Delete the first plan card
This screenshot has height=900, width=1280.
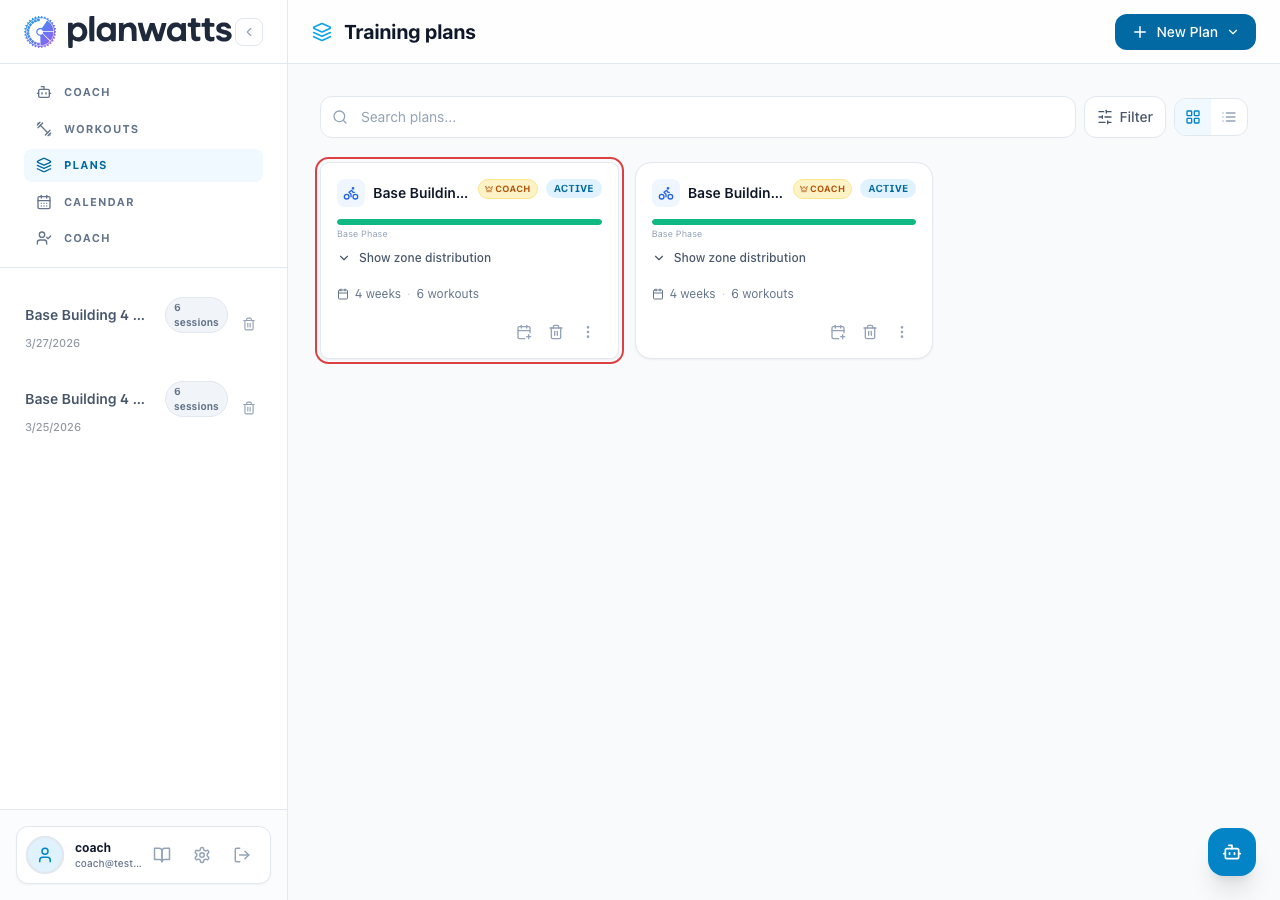point(556,332)
